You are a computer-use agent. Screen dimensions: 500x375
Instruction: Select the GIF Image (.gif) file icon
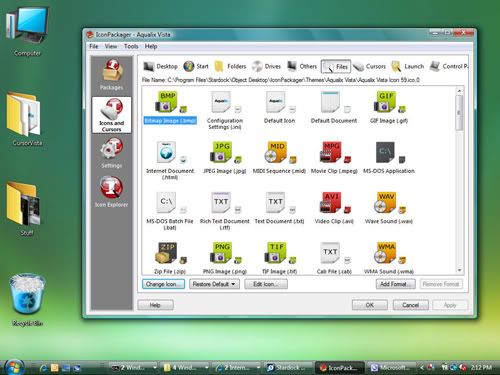click(x=388, y=107)
